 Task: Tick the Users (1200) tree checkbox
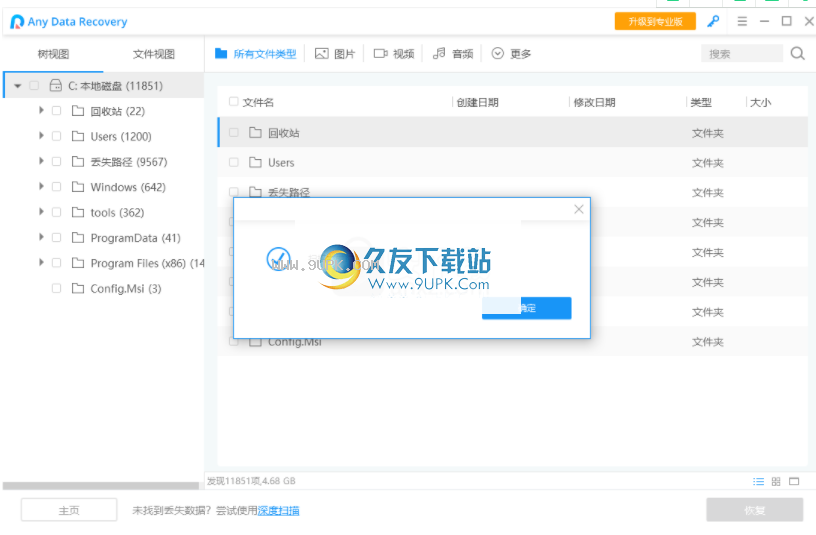(57, 136)
